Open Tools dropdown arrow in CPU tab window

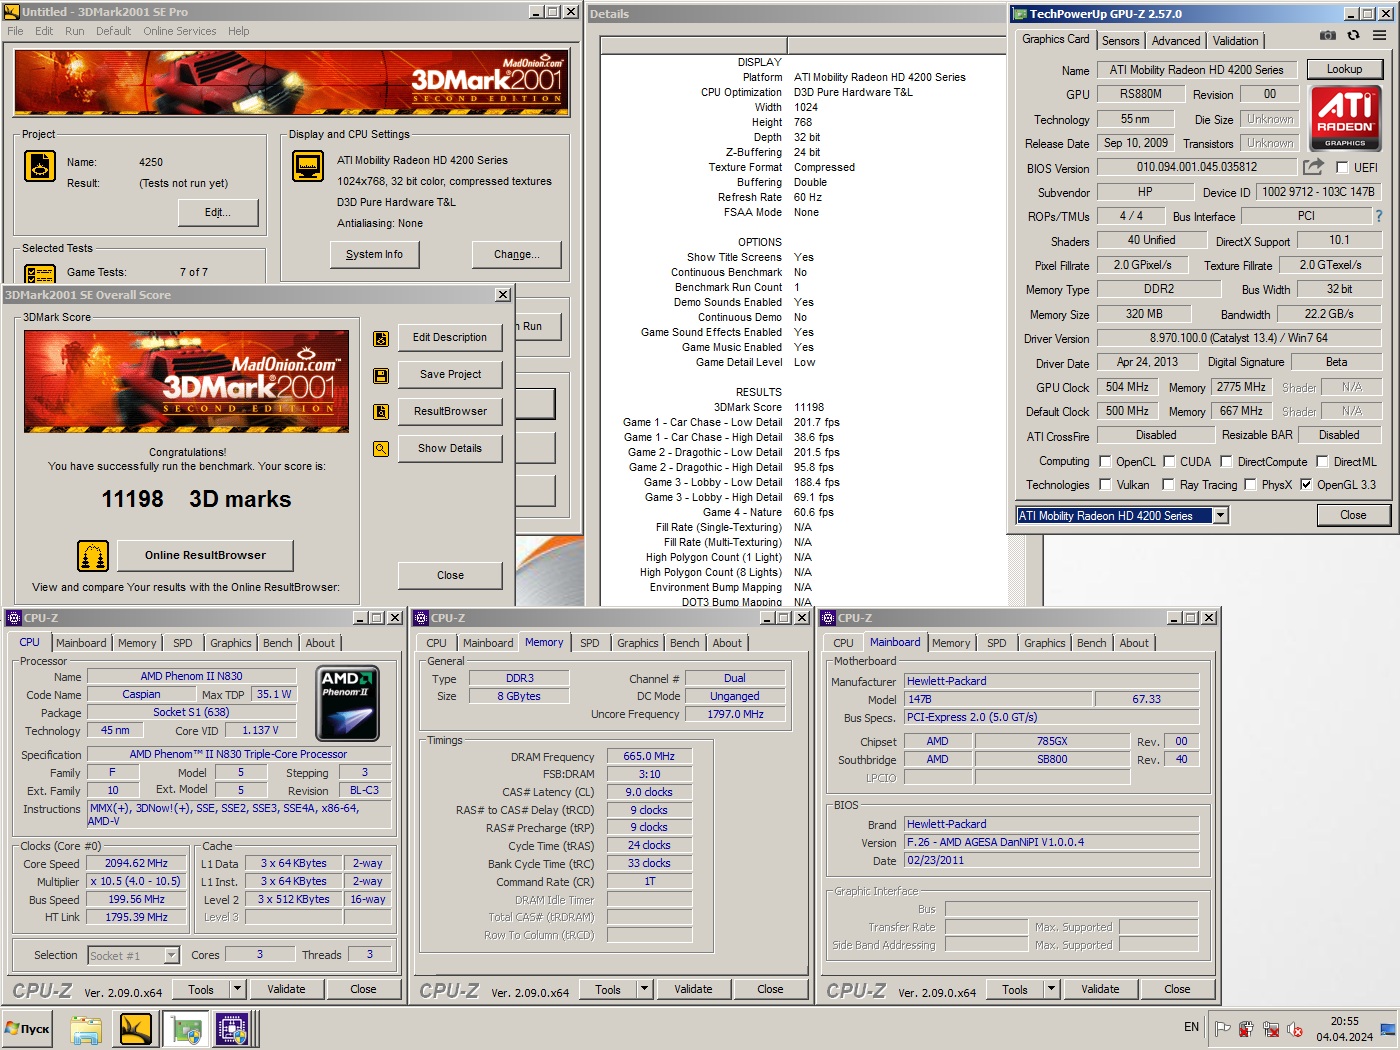coord(237,989)
